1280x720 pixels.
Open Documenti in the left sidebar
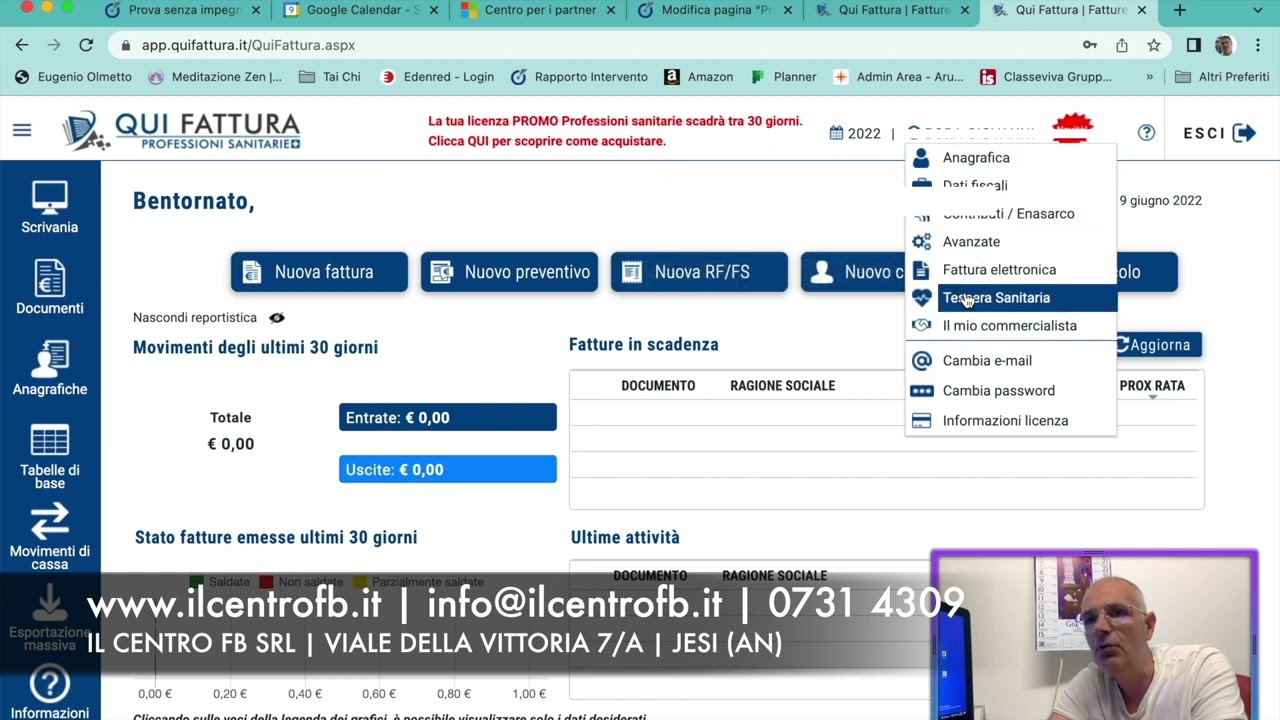50,288
